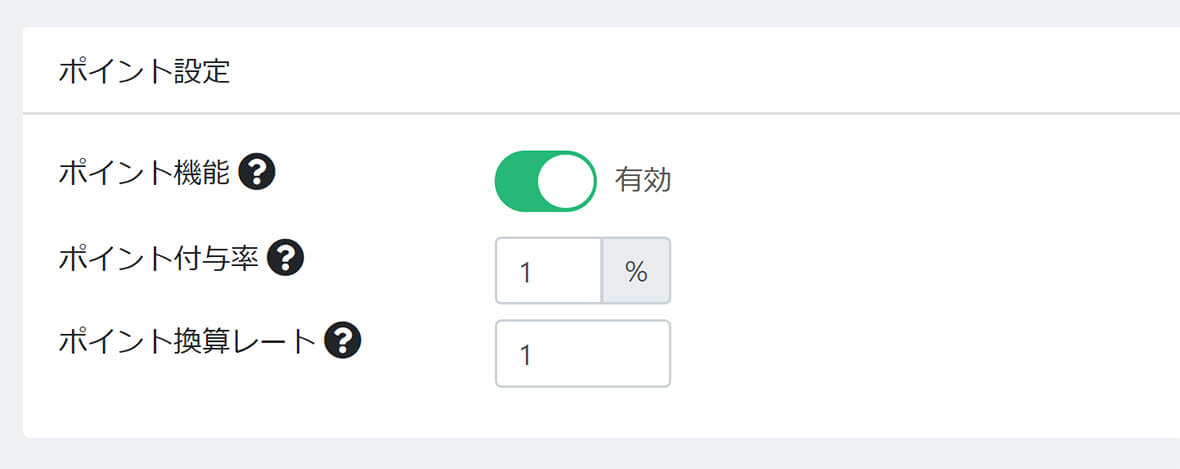Click empty space right of 有効 text
The height and width of the screenshot is (469, 1180).
[900, 181]
